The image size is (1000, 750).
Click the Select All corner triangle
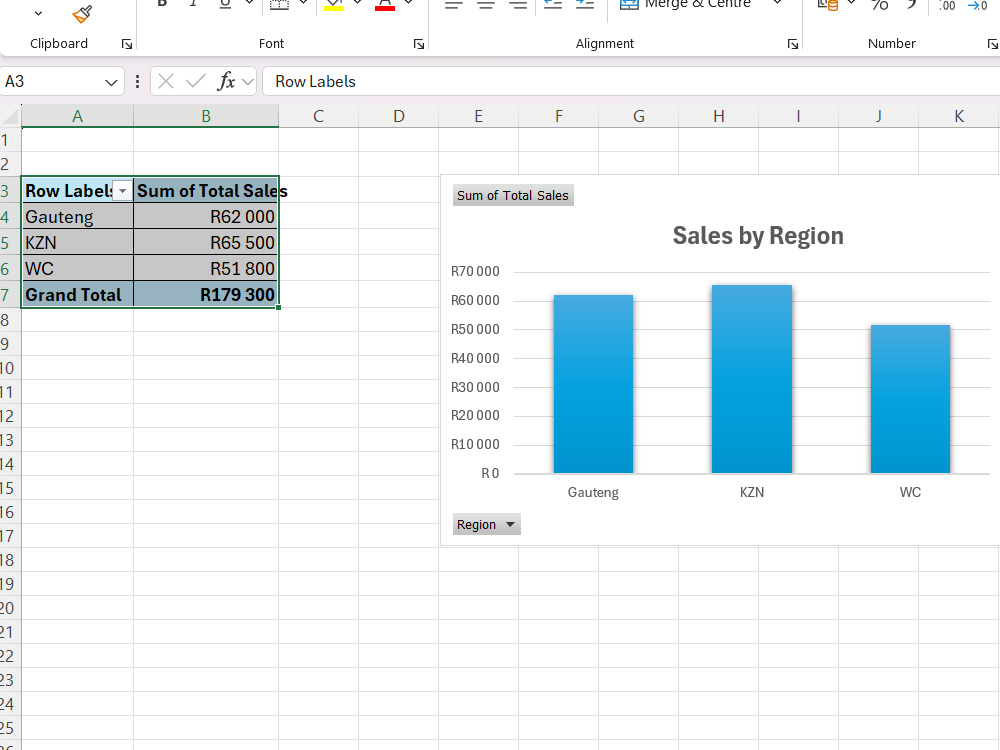click(11, 116)
